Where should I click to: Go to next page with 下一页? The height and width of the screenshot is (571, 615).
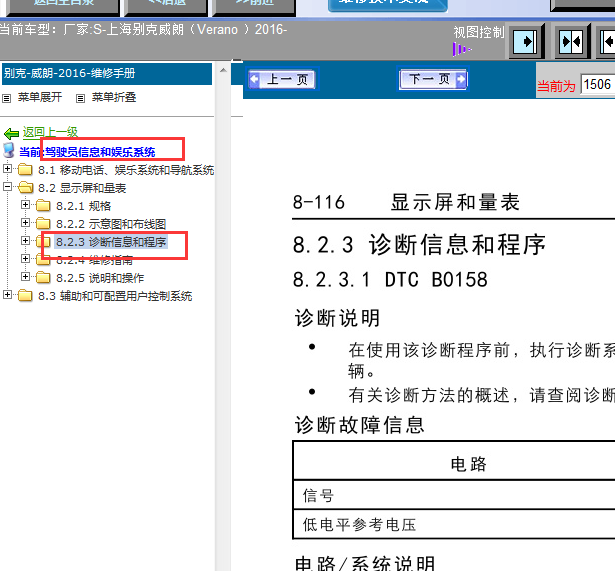tap(433, 79)
